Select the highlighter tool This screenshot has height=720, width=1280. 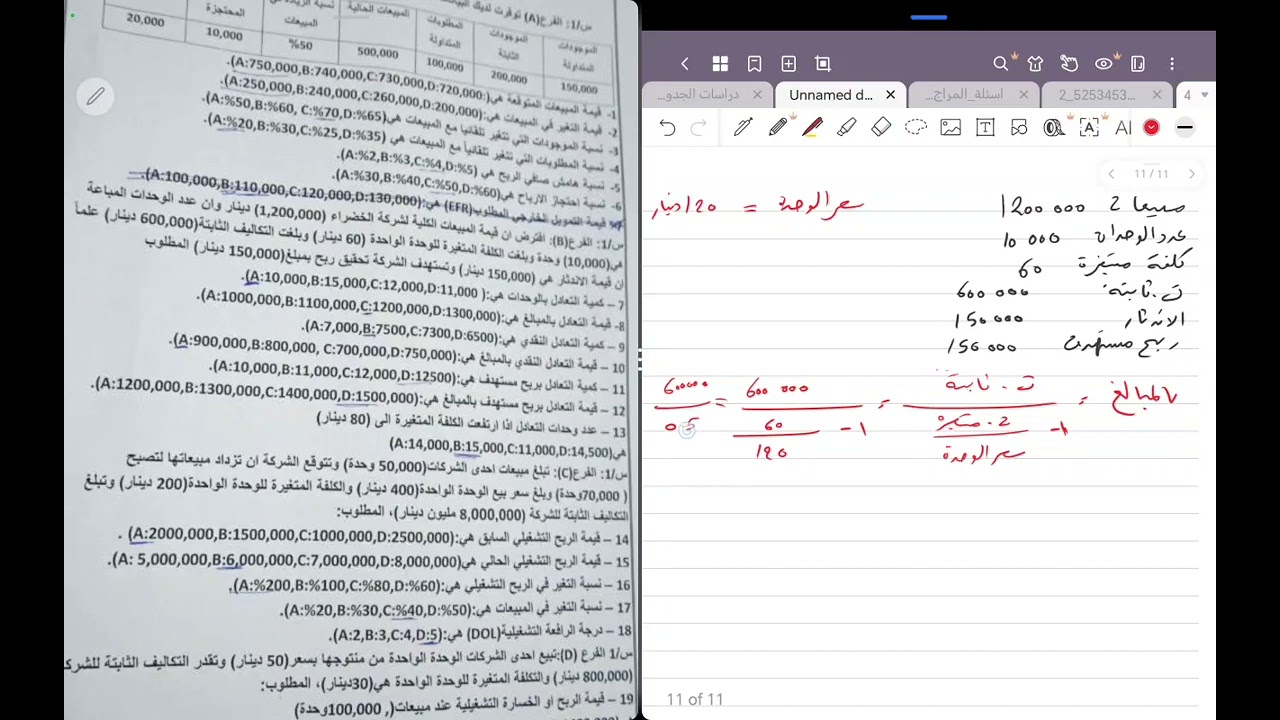[846, 128]
